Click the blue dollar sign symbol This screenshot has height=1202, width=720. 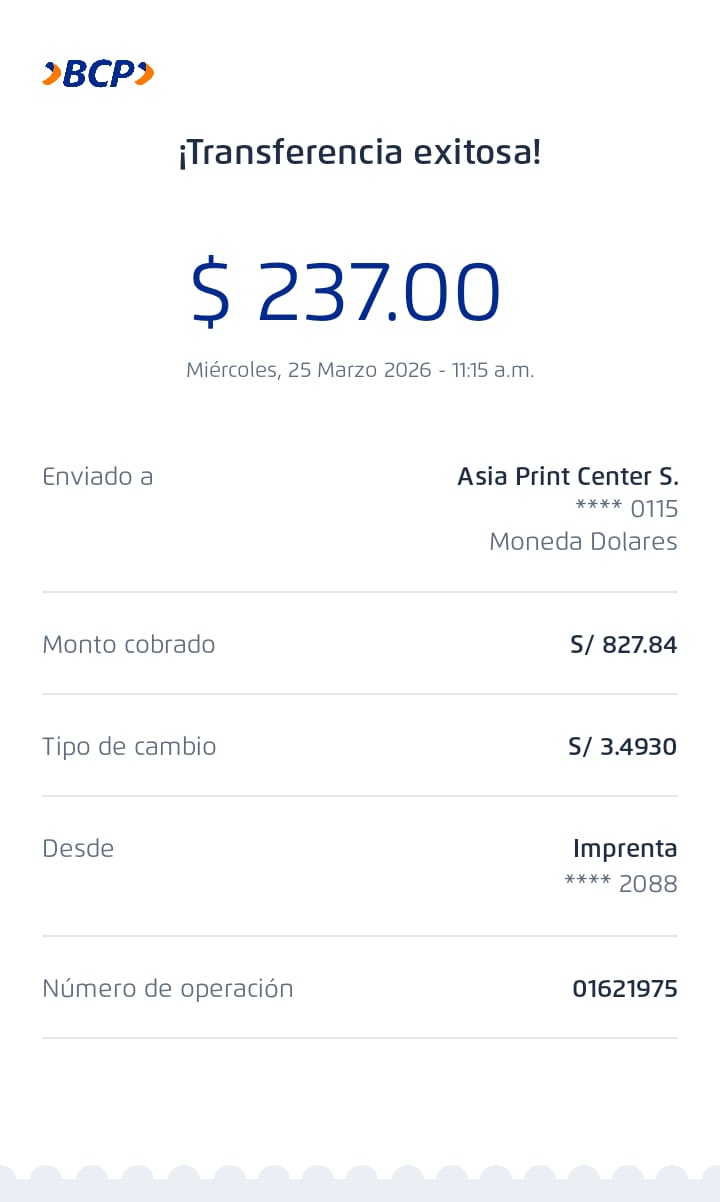tap(211, 292)
